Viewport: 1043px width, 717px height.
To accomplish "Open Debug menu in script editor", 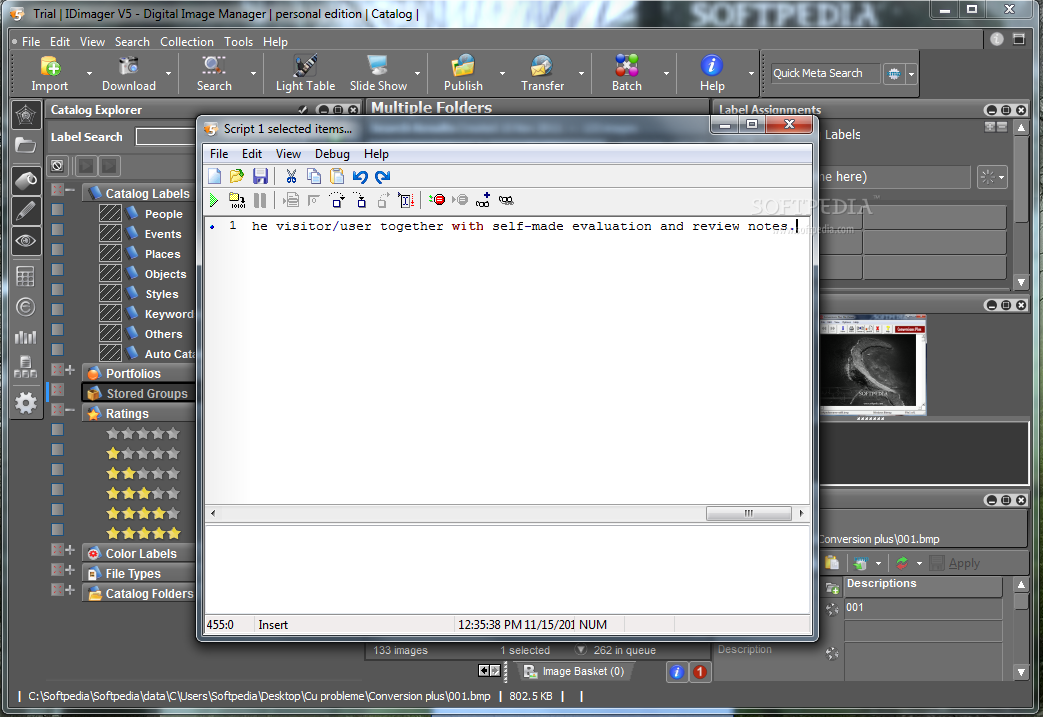I will click(x=332, y=154).
